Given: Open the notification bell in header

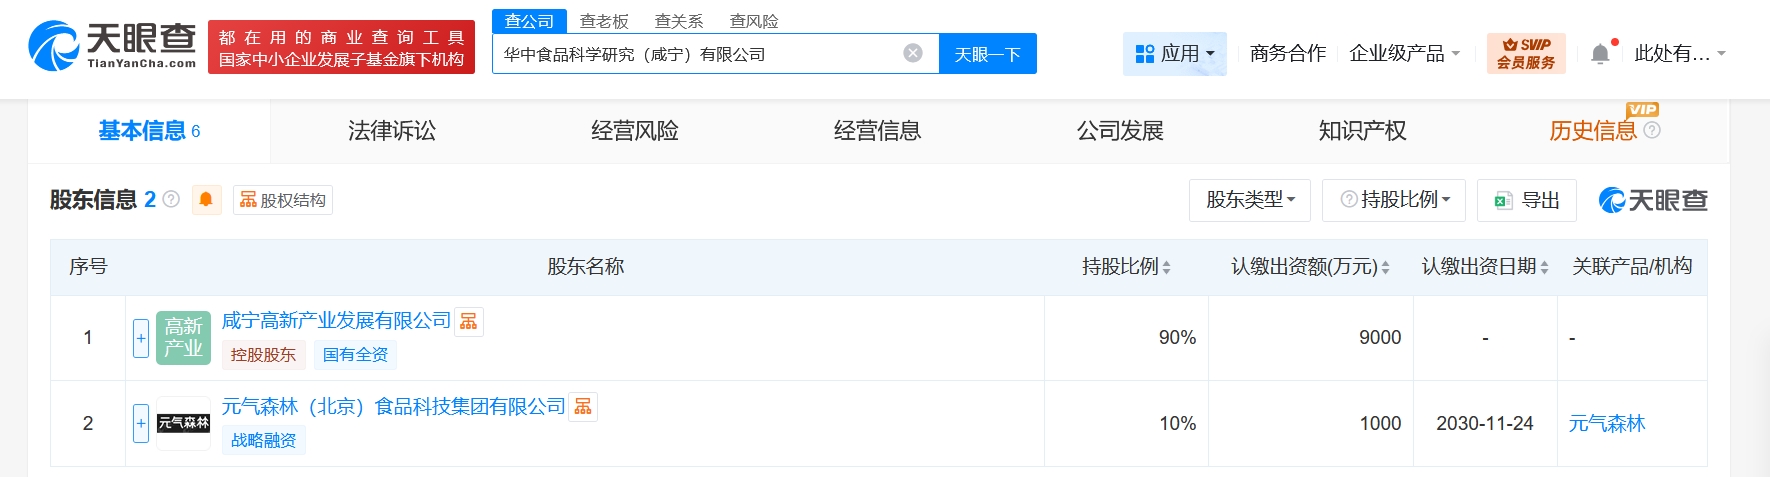Looking at the screenshot, I should 1600,54.
